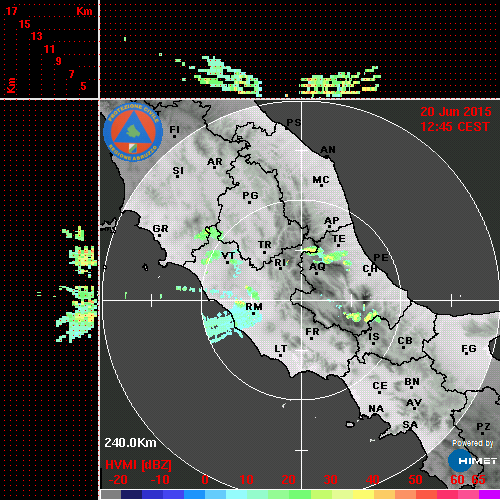The height and width of the screenshot is (500, 500).
Task: Click the NA city label
Action: click(376, 408)
